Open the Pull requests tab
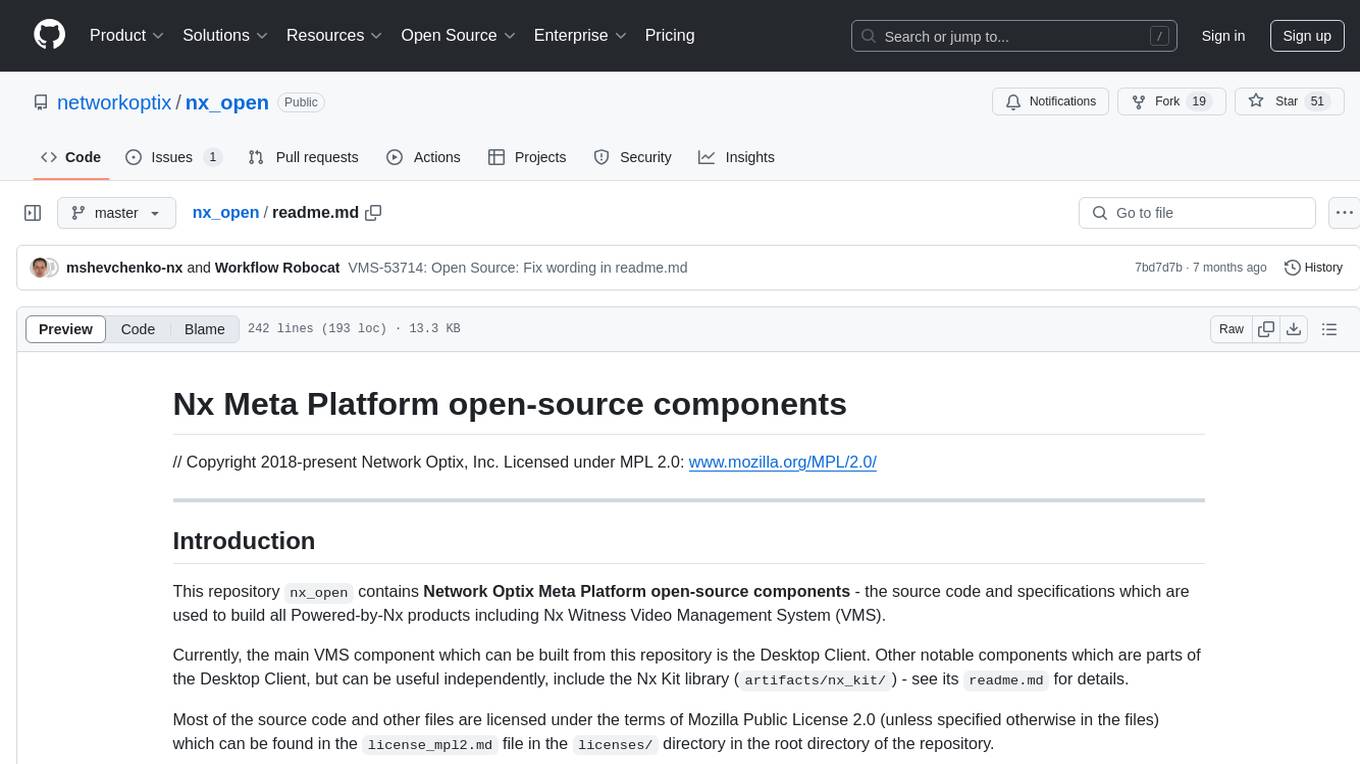The image size is (1360, 764). [303, 157]
